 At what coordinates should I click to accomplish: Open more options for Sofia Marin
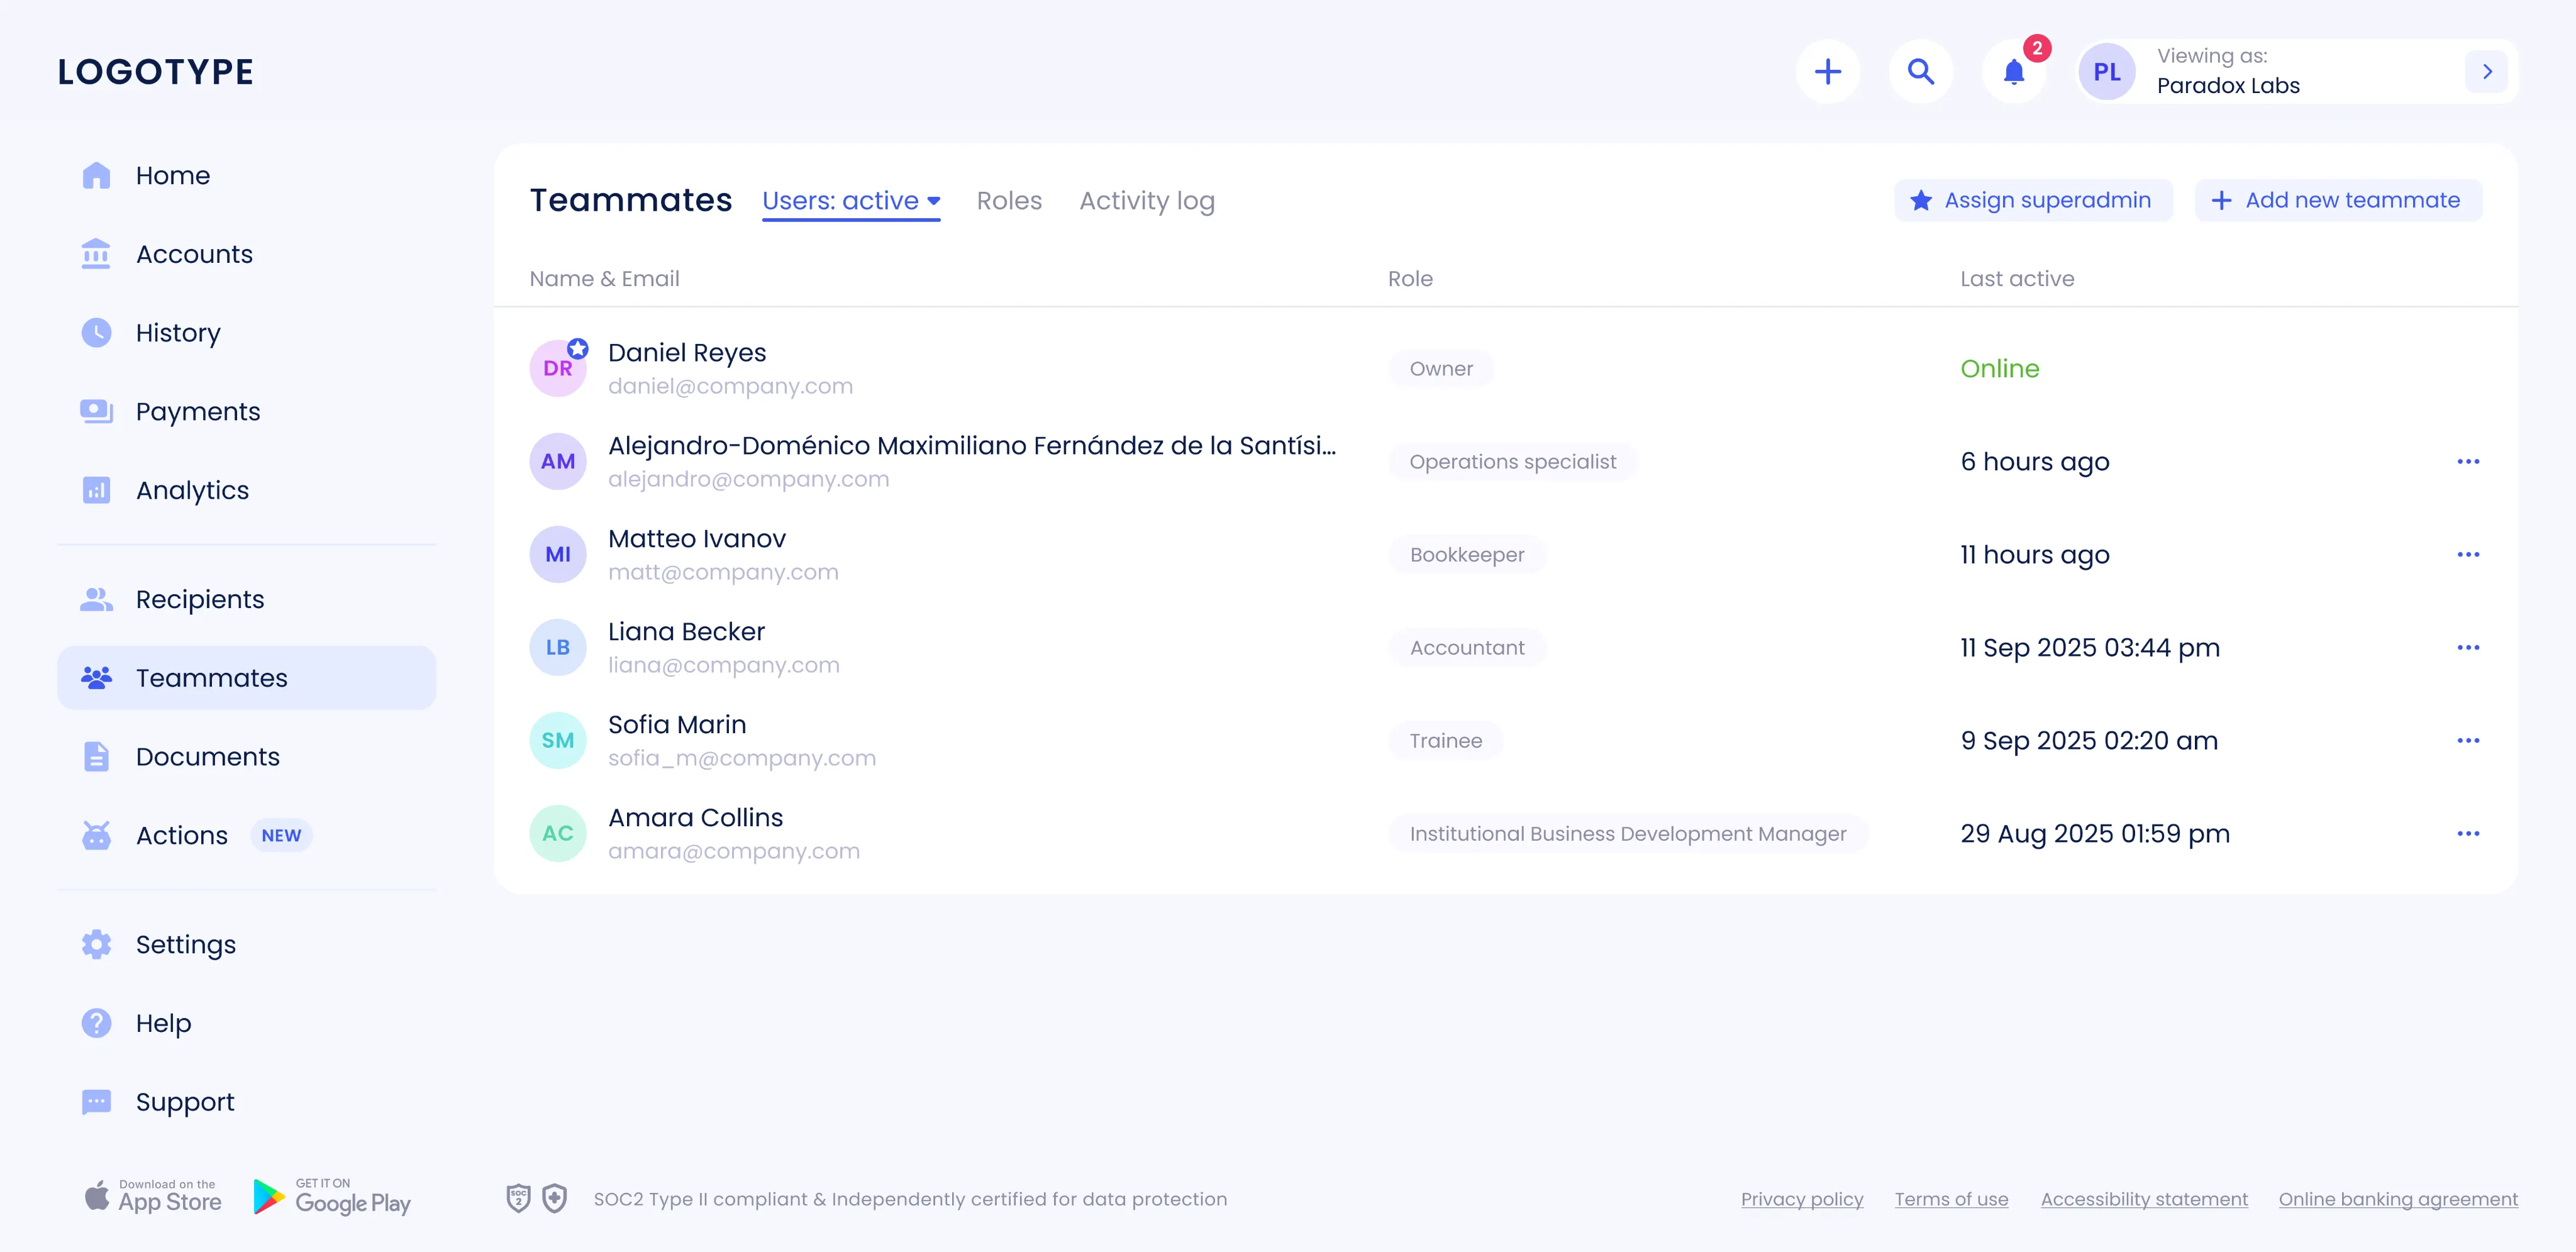point(2467,740)
